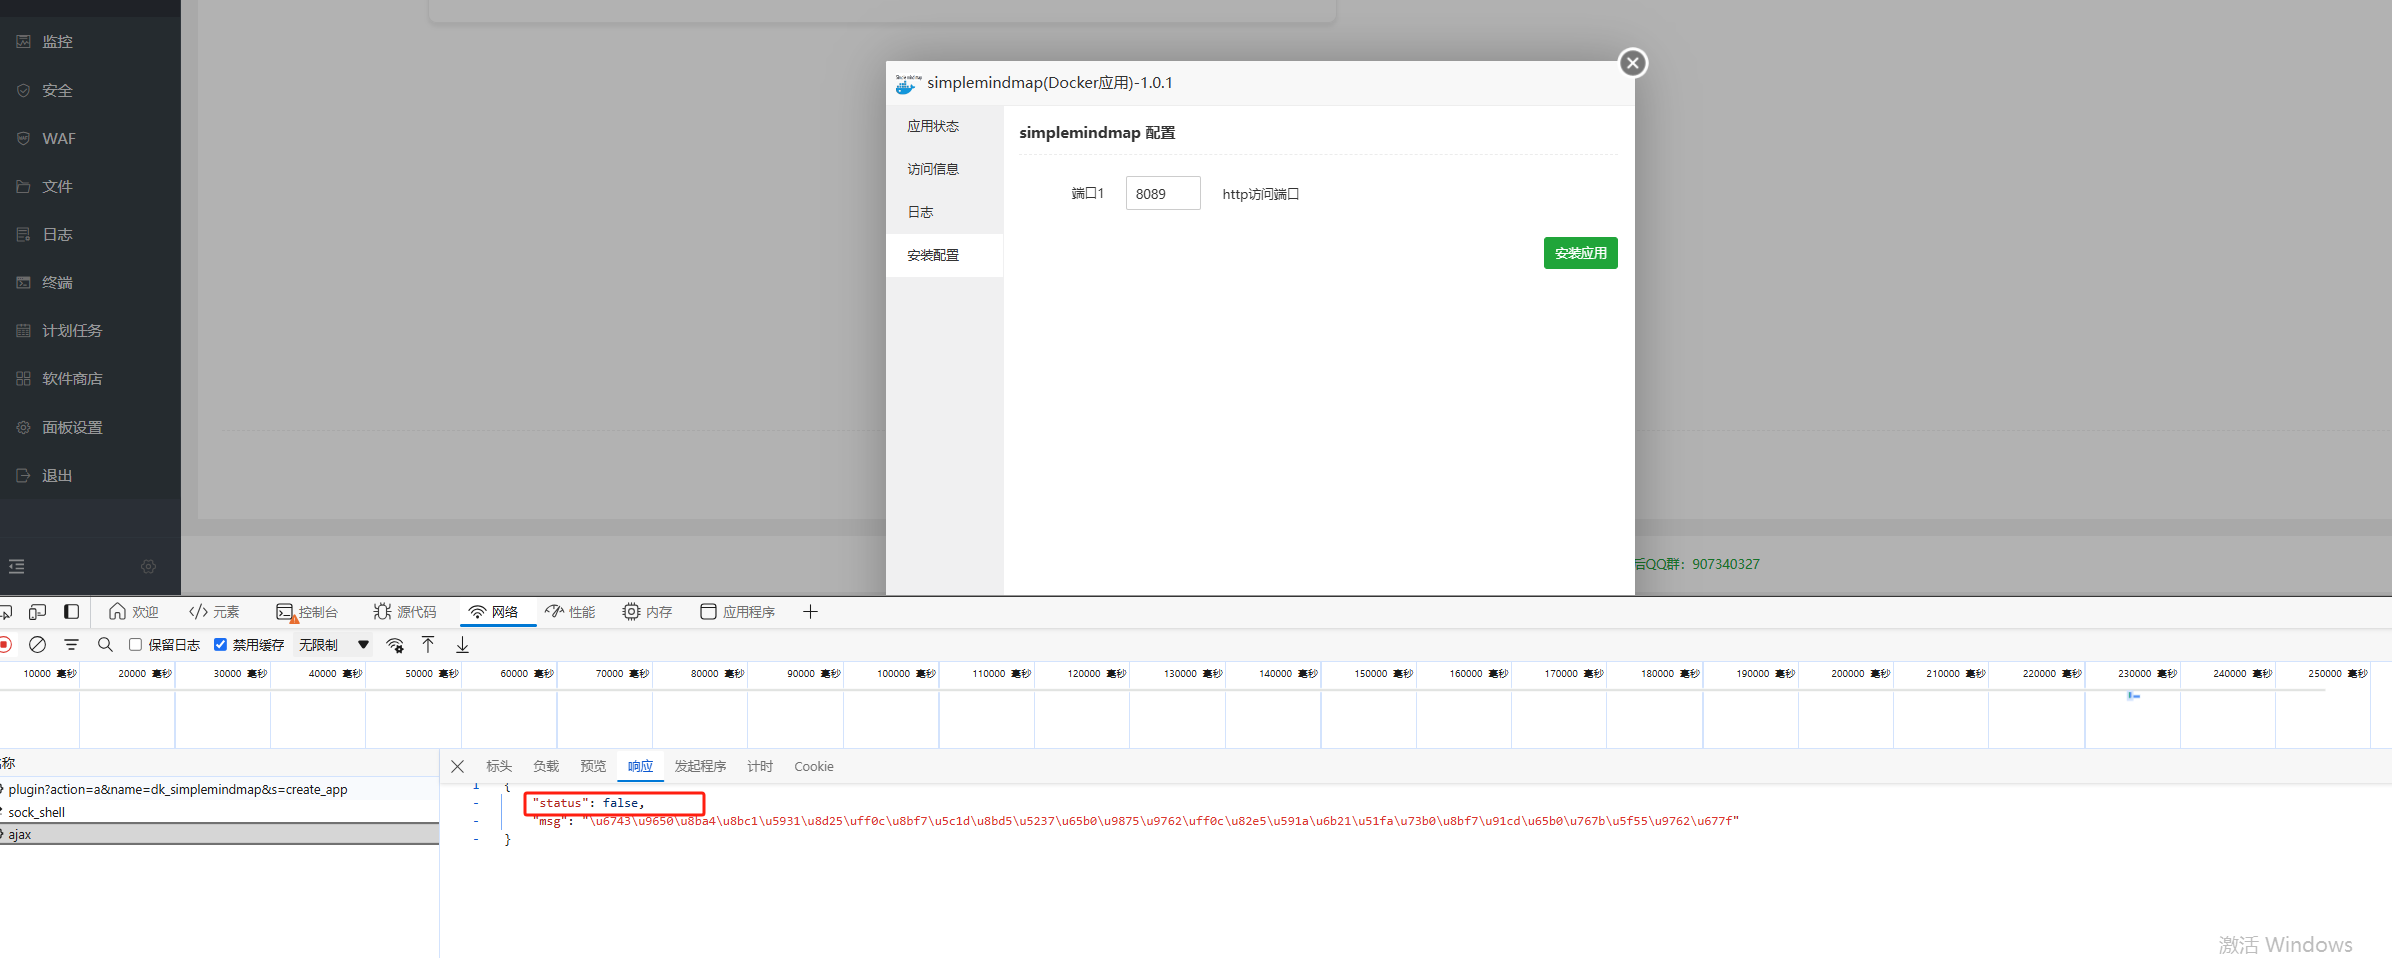Open 计划任务 in the left sidebar
The width and height of the screenshot is (2392, 958).
tap(72, 330)
